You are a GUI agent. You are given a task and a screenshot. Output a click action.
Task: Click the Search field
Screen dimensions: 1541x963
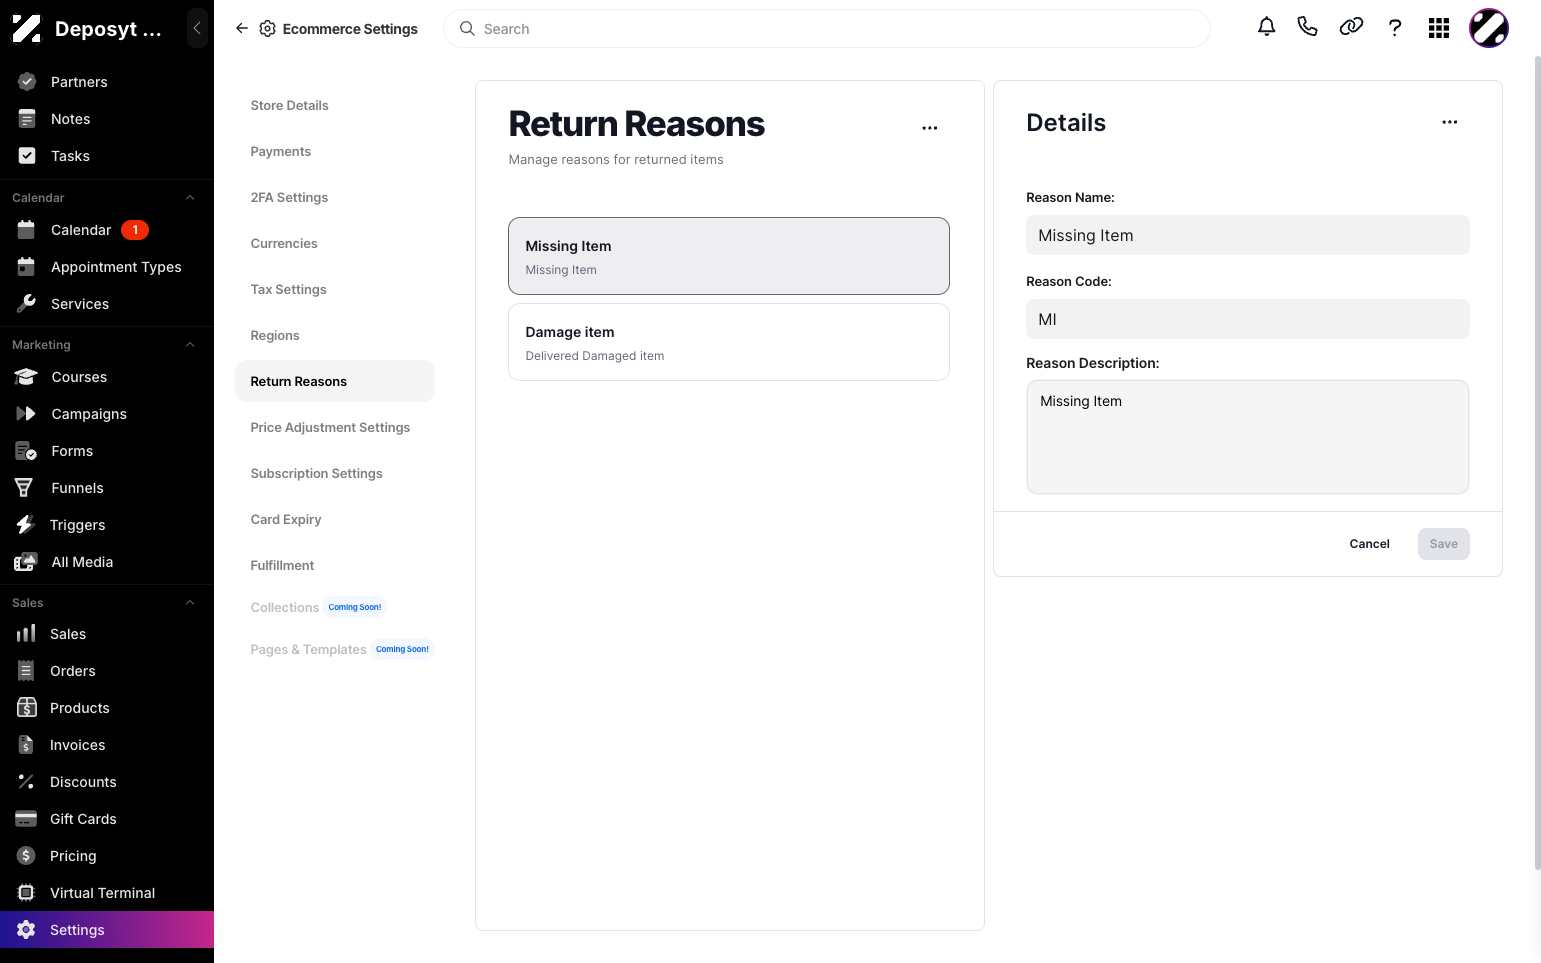coord(827,29)
